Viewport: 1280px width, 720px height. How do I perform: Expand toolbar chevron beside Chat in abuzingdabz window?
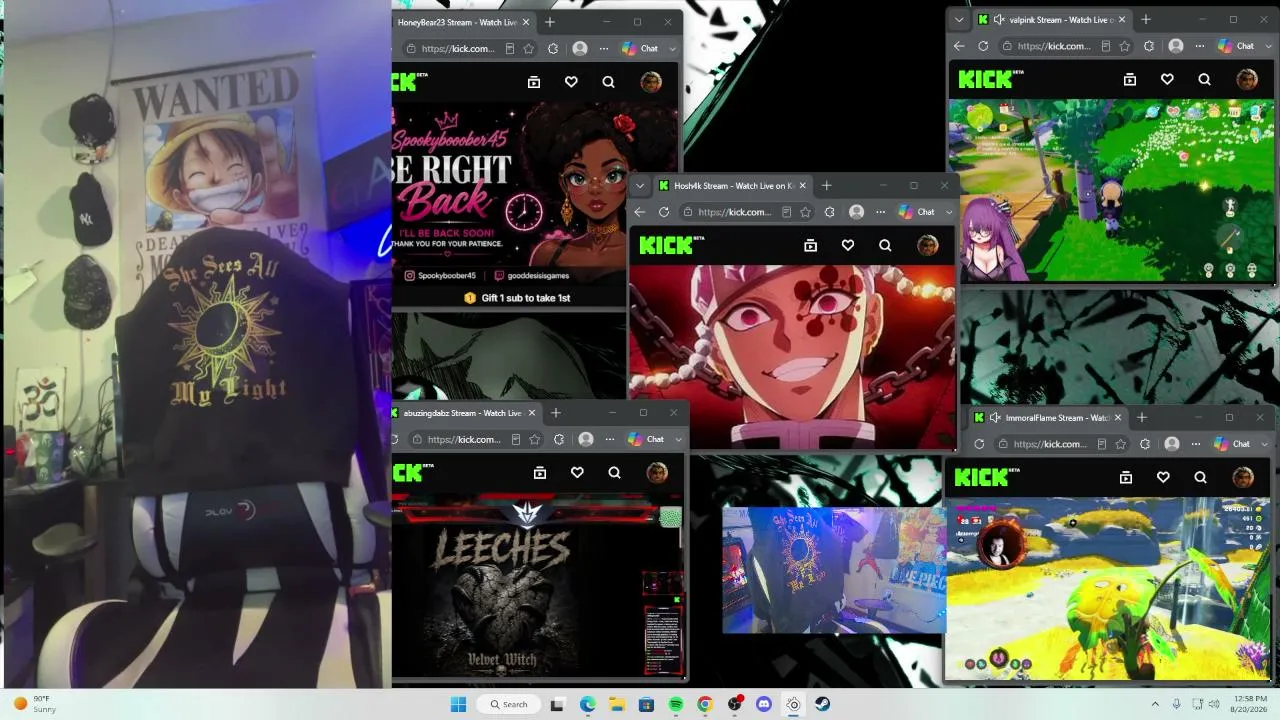(x=678, y=439)
